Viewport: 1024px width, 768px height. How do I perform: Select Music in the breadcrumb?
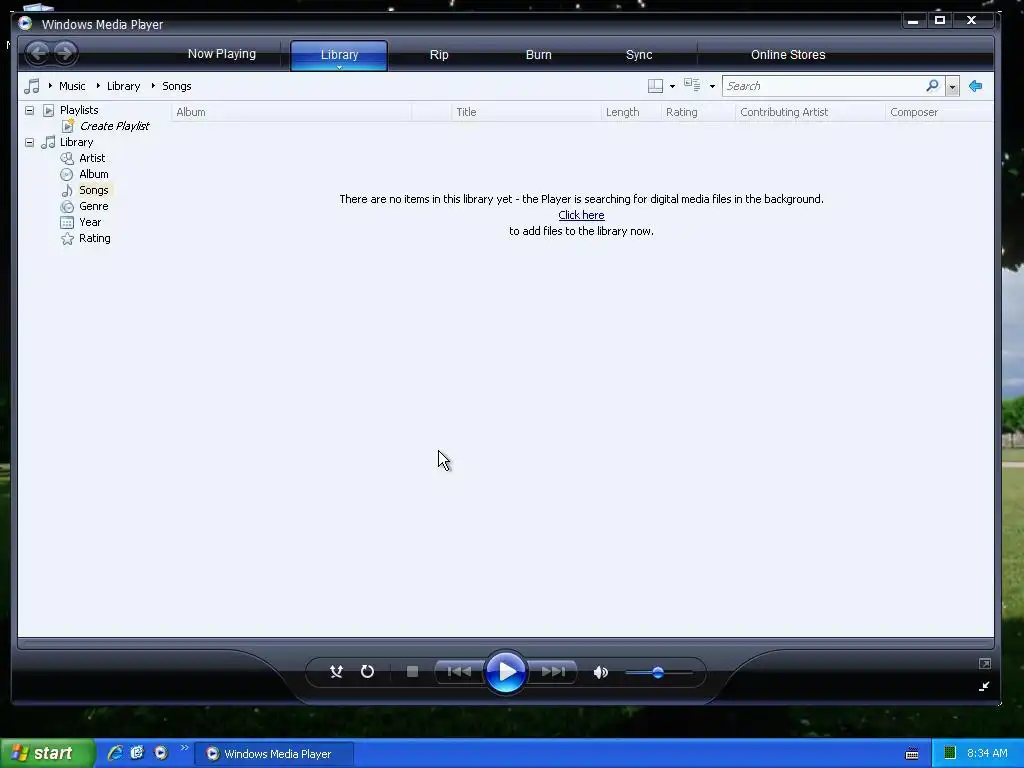(x=72, y=86)
